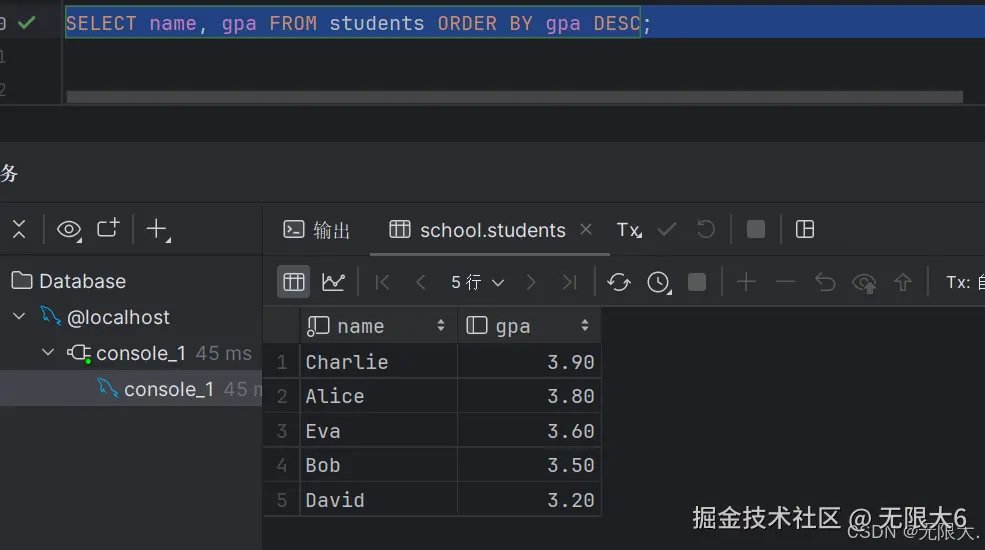The height and width of the screenshot is (550, 985).
Task: Open the 5 行 page size dropdown
Action: [x=477, y=283]
